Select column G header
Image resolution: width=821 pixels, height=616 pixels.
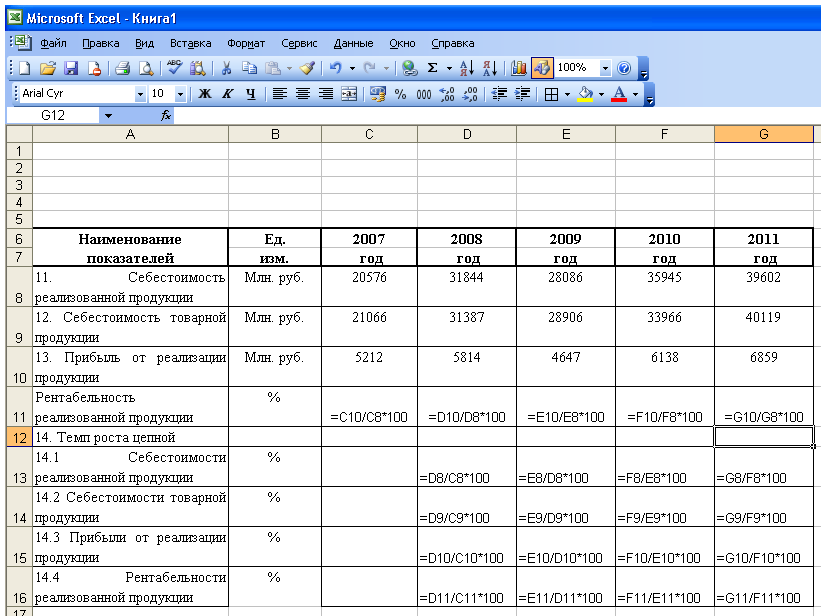[x=764, y=134]
